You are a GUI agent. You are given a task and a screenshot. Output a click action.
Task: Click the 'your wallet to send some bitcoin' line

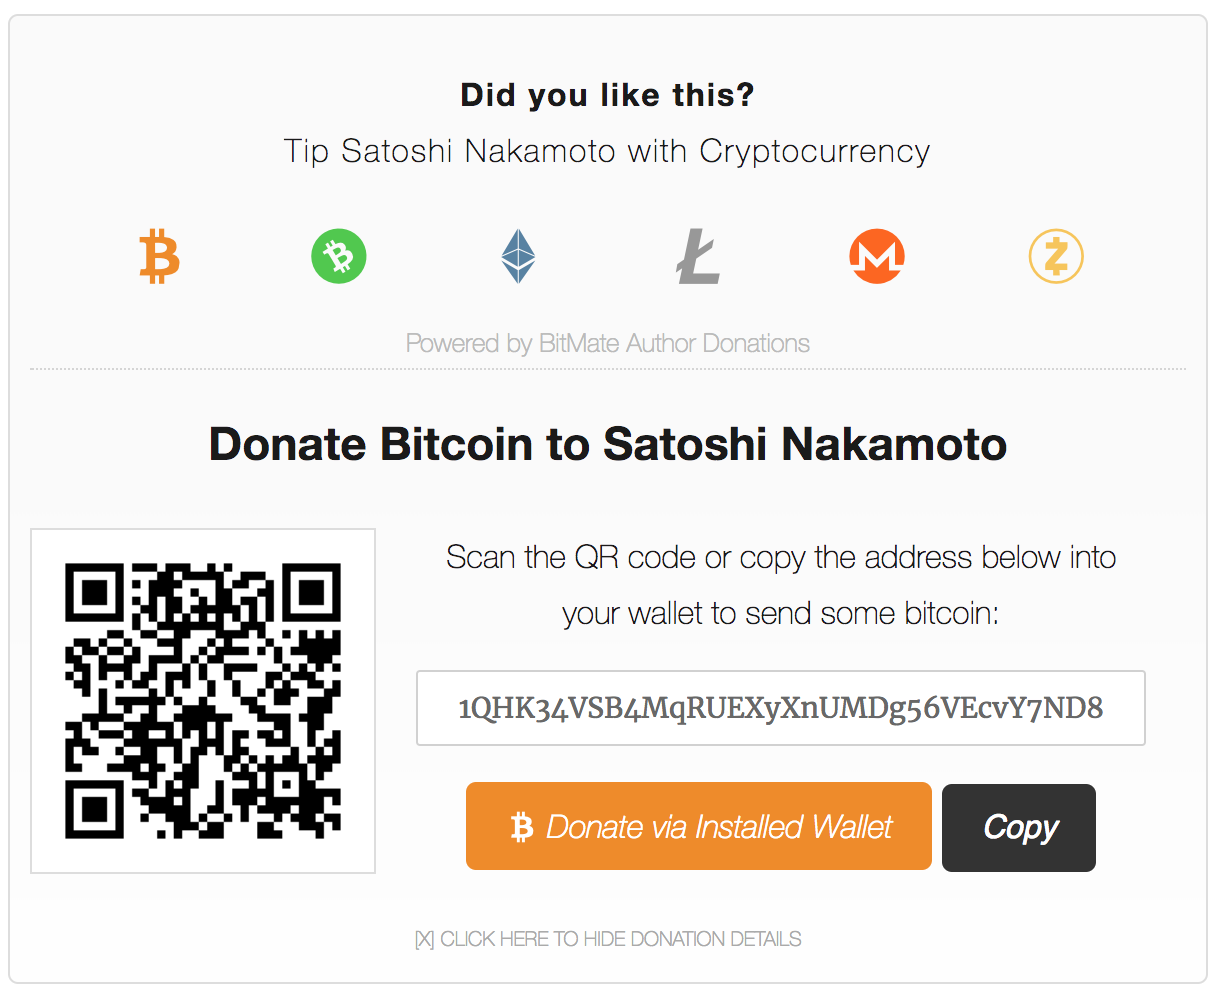[781, 613]
